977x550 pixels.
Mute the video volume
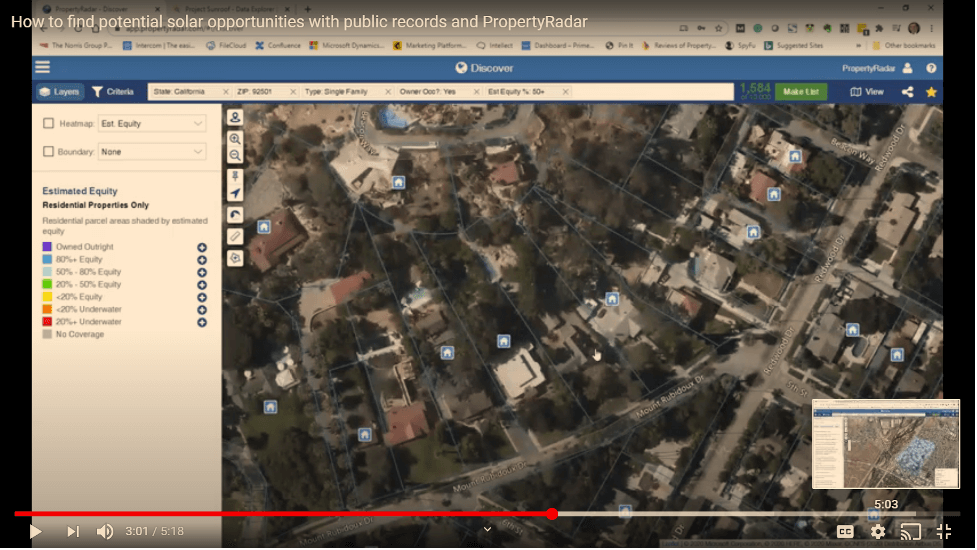(105, 531)
